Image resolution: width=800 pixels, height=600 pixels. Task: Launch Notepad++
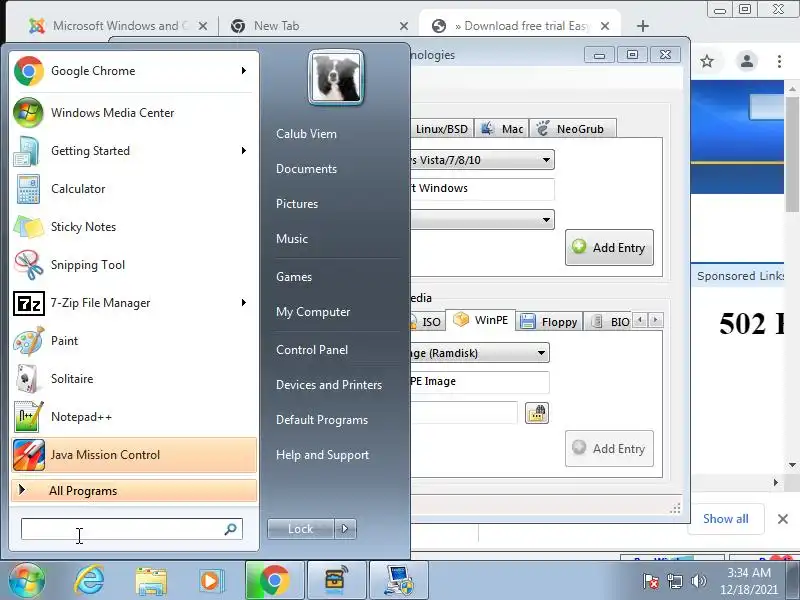point(134,417)
